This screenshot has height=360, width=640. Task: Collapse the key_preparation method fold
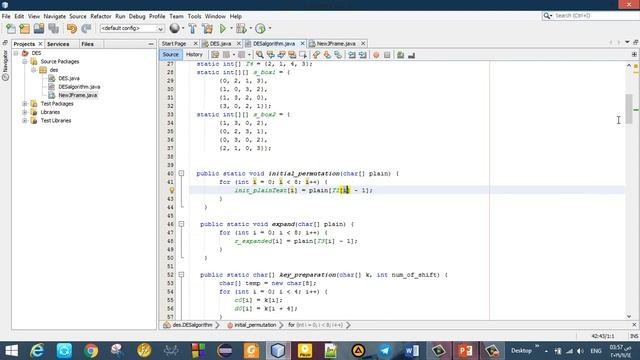coord(181,275)
